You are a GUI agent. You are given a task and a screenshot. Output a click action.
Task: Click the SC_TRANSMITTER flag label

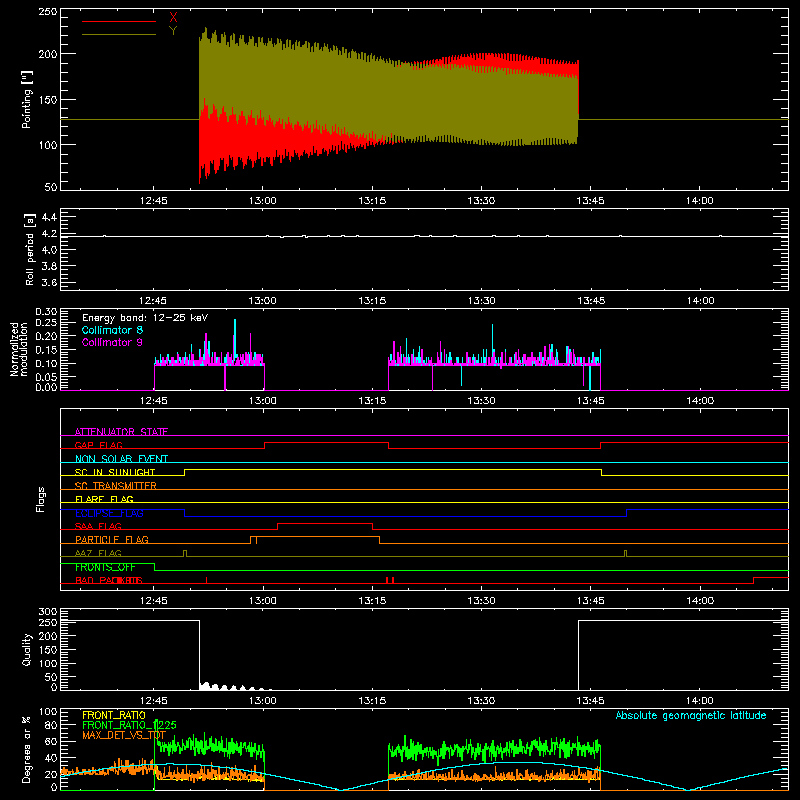point(115,486)
